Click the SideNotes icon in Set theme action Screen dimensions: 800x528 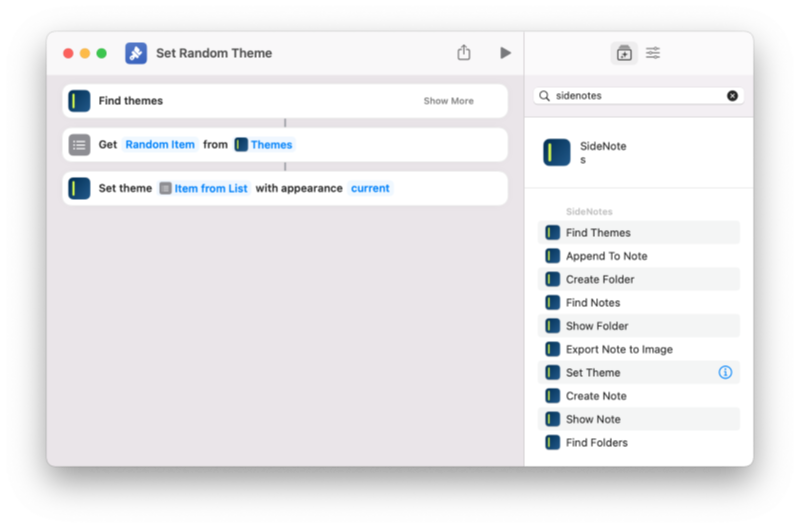pyautogui.click(x=80, y=188)
